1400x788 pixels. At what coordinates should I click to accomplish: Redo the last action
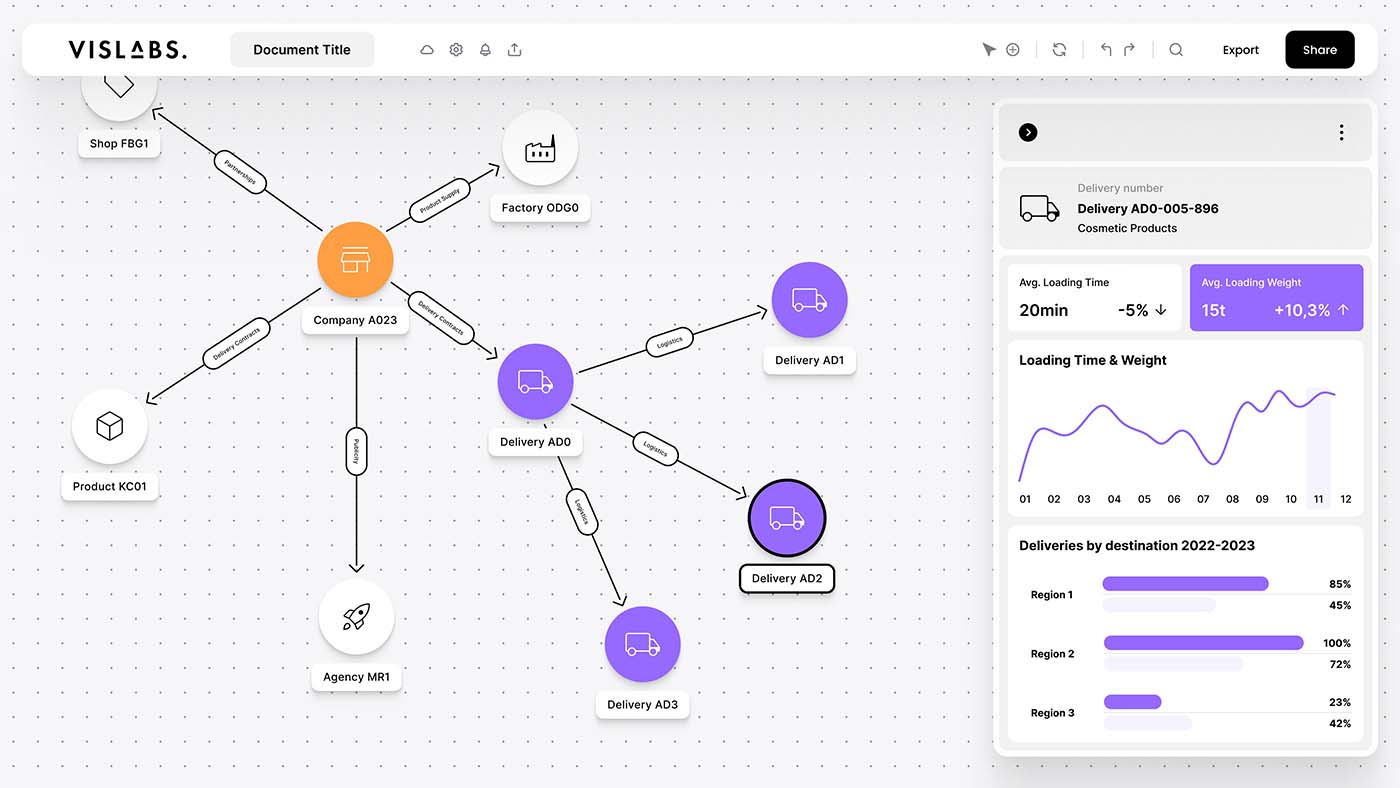coord(1129,50)
